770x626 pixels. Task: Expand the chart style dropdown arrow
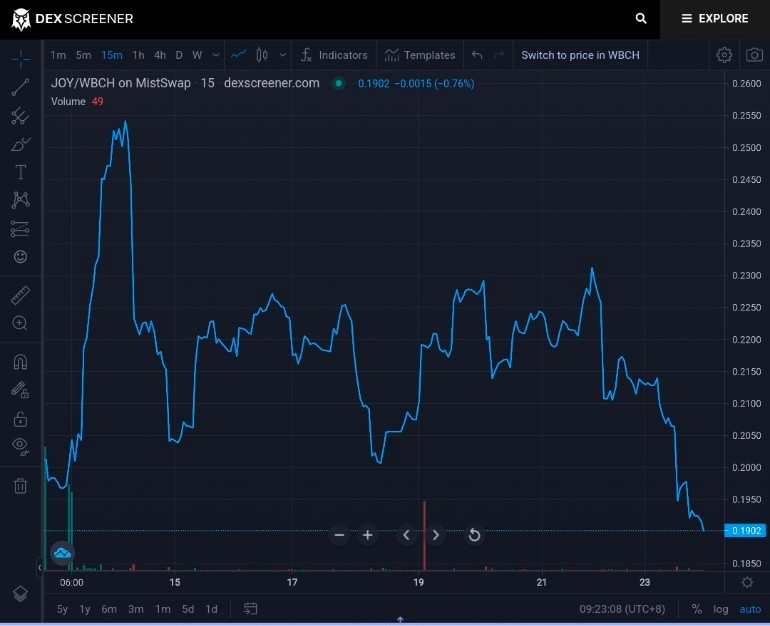click(282, 55)
